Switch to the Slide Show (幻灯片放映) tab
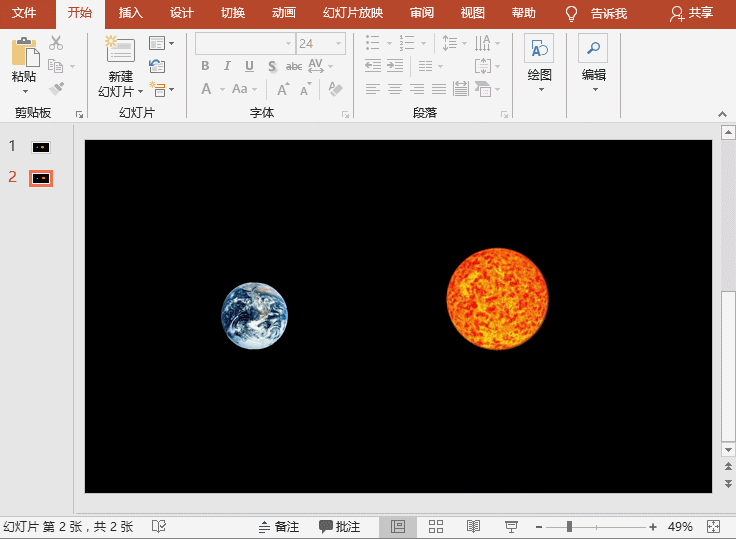This screenshot has width=736, height=539. (x=353, y=13)
